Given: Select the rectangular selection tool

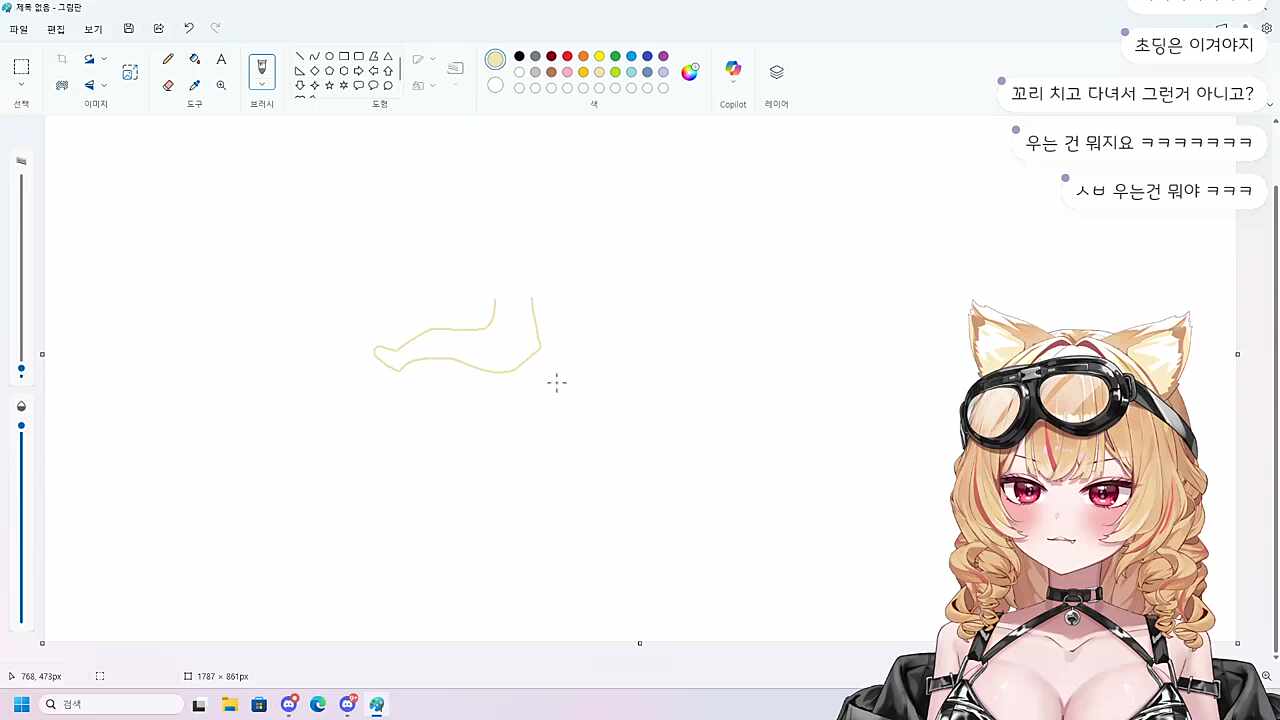Looking at the screenshot, I should click(21, 67).
